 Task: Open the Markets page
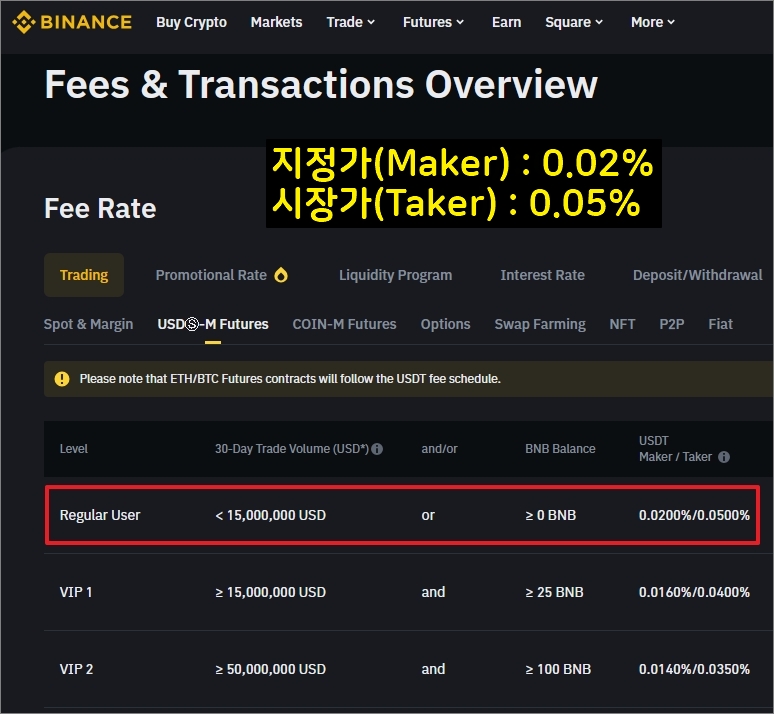tap(276, 22)
